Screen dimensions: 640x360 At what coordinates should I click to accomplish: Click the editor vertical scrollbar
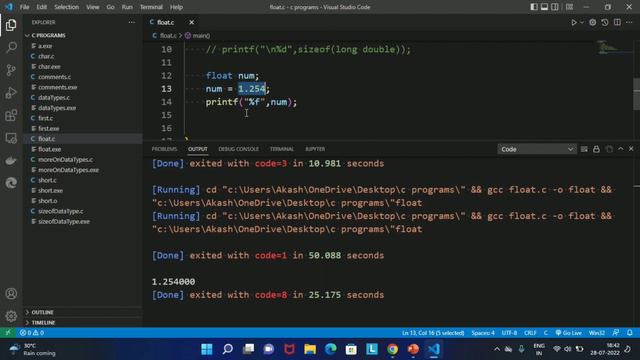tap(636, 93)
